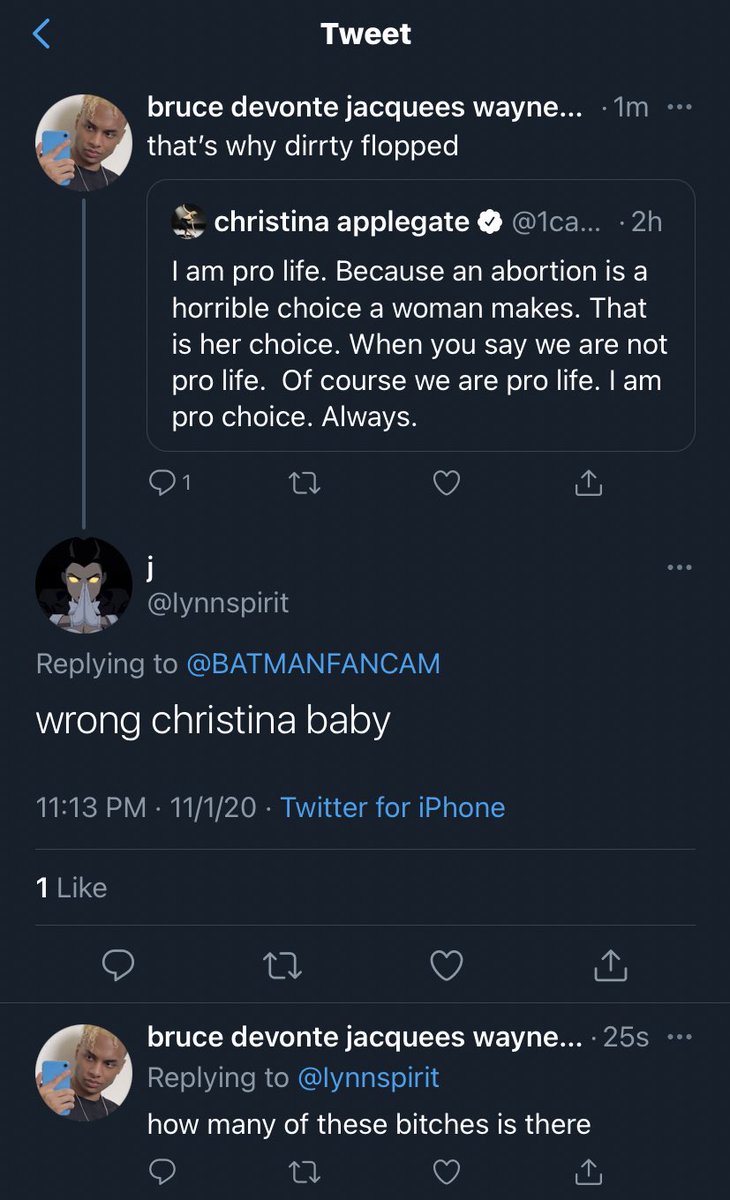Screen dimensions: 730x1200
Task: Open the @BATMANFANCAM mention link
Action: click(x=313, y=663)
